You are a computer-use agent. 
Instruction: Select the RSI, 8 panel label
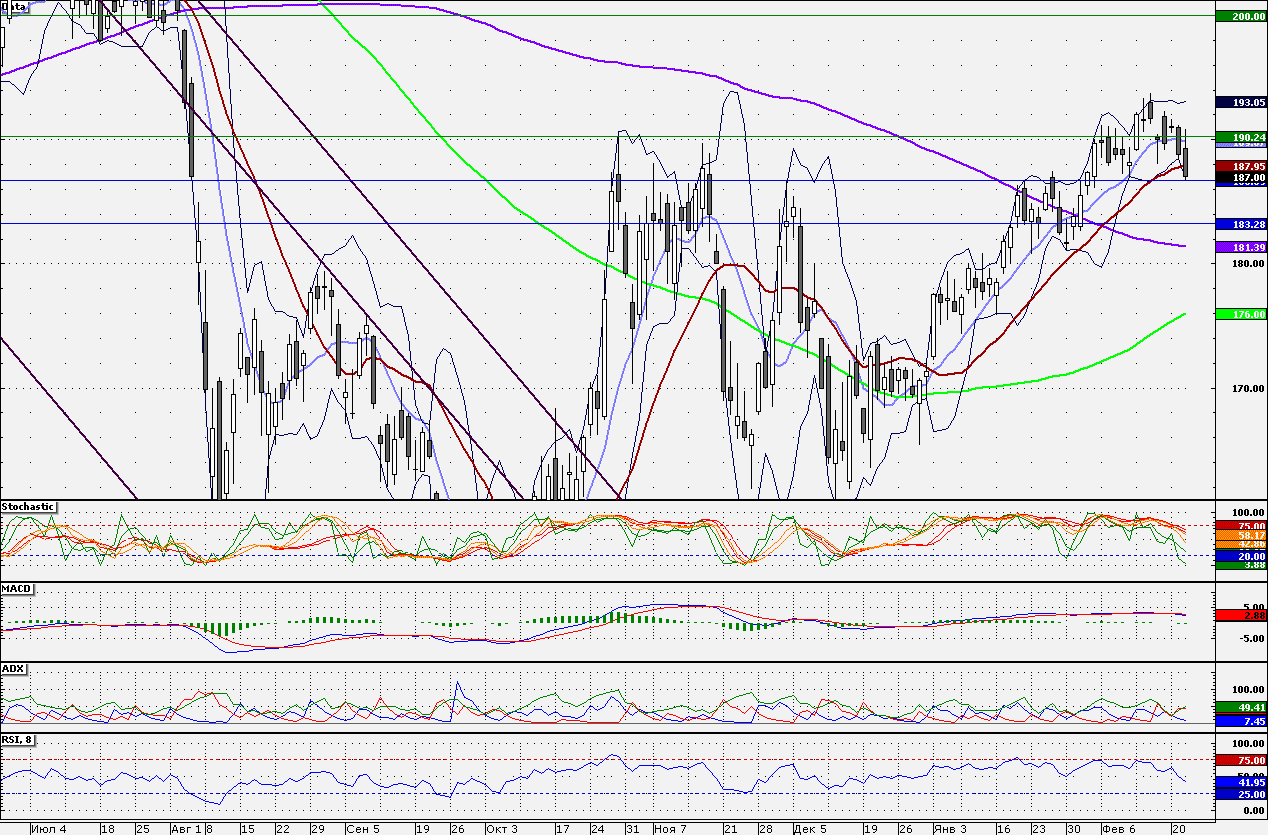point(20,740)
